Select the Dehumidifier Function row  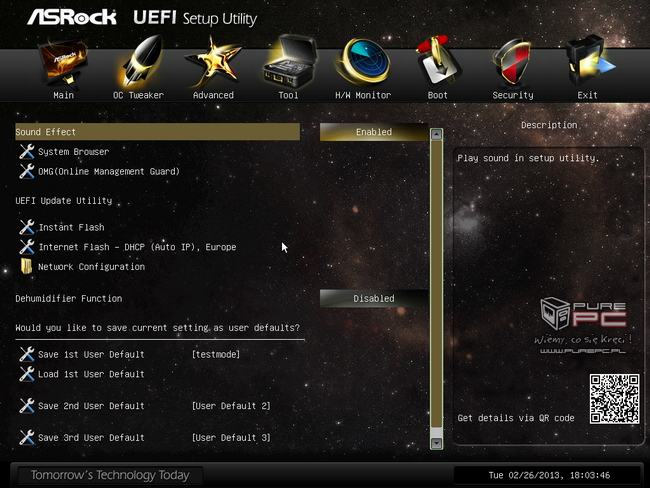click(69, 299)
